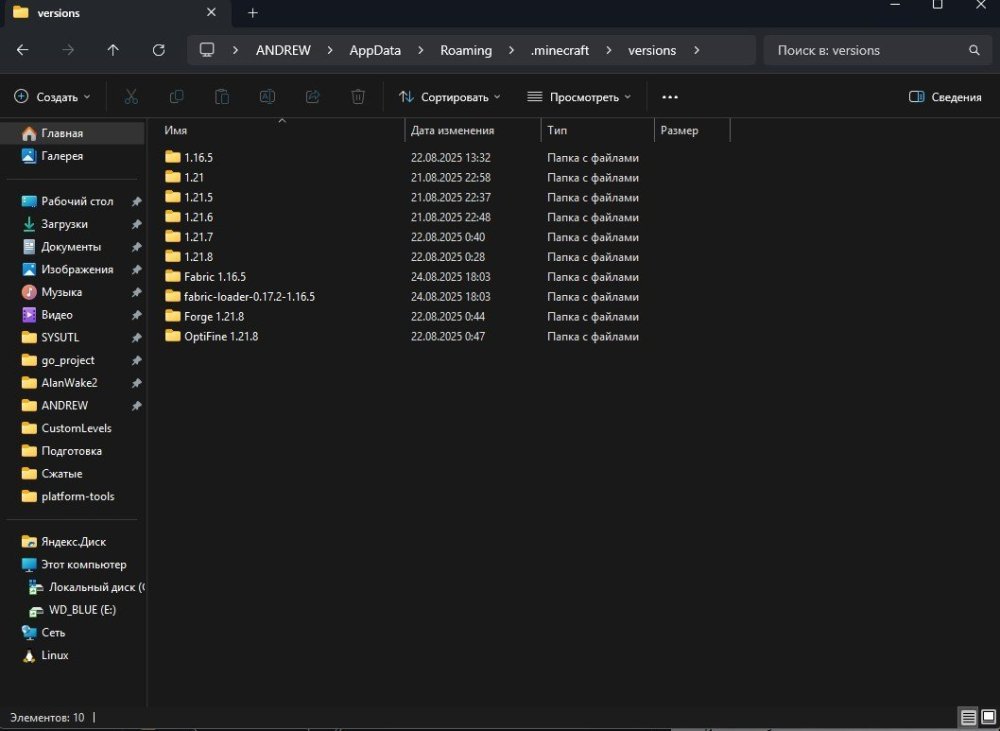Image resolution: width=1000 pixels, height=731 pixels.
Task: Open the Просмотреть dropdown
Action: point(579,97)
